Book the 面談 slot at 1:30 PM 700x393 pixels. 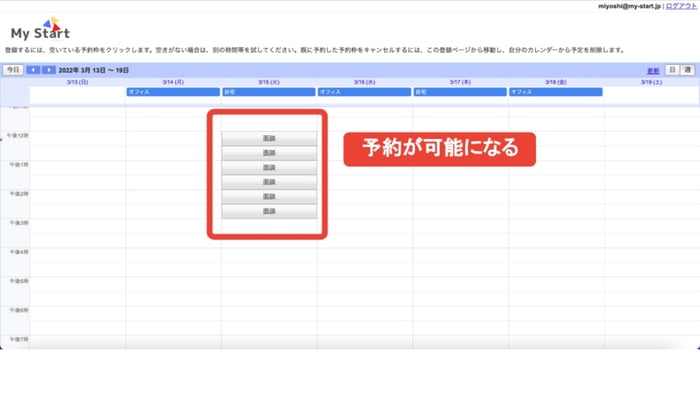269,182
